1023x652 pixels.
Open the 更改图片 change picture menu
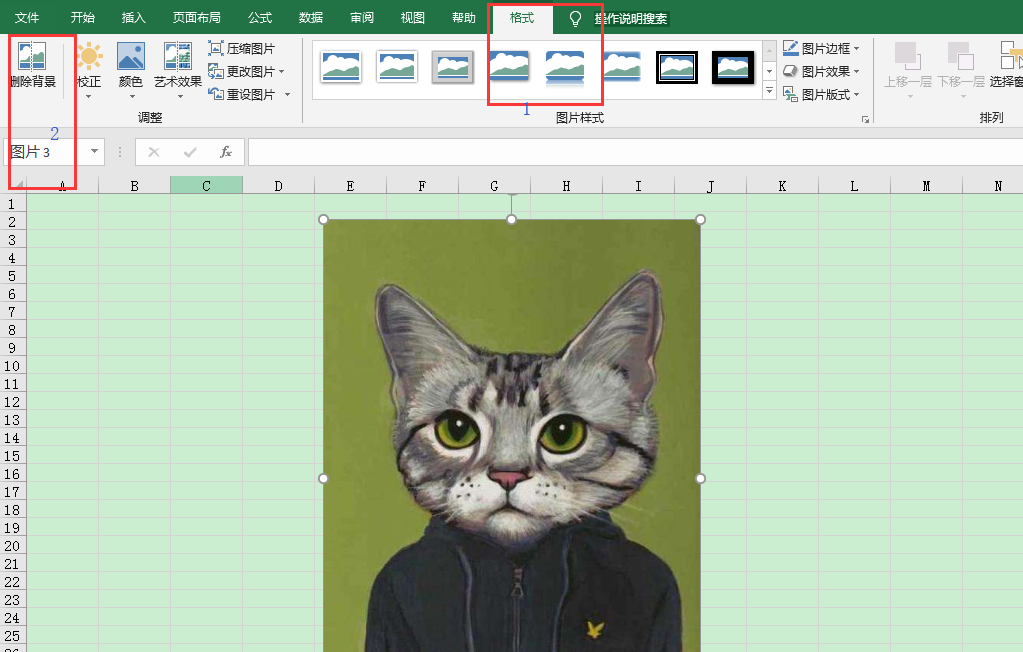click(x=246, y=71)
